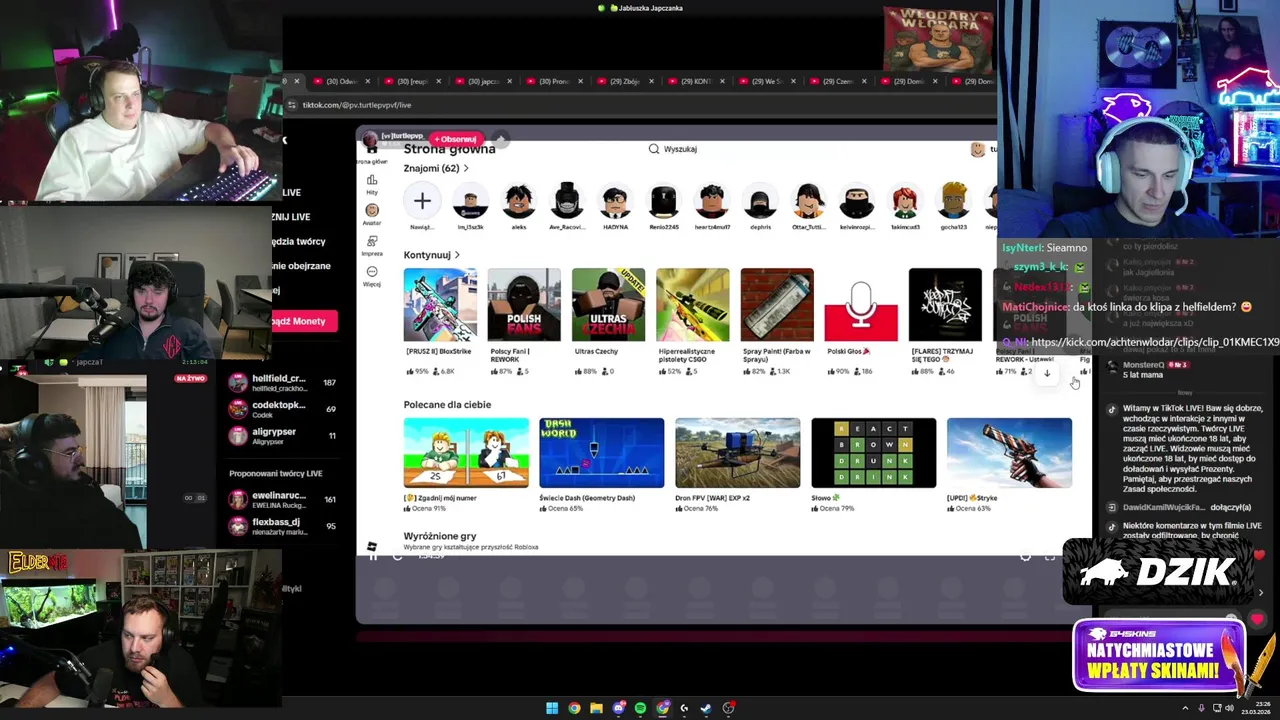Pause the TikTok live stream
Image resolution: width=1280 pixels, height=720 pixels.
click(x=373, y=556)
